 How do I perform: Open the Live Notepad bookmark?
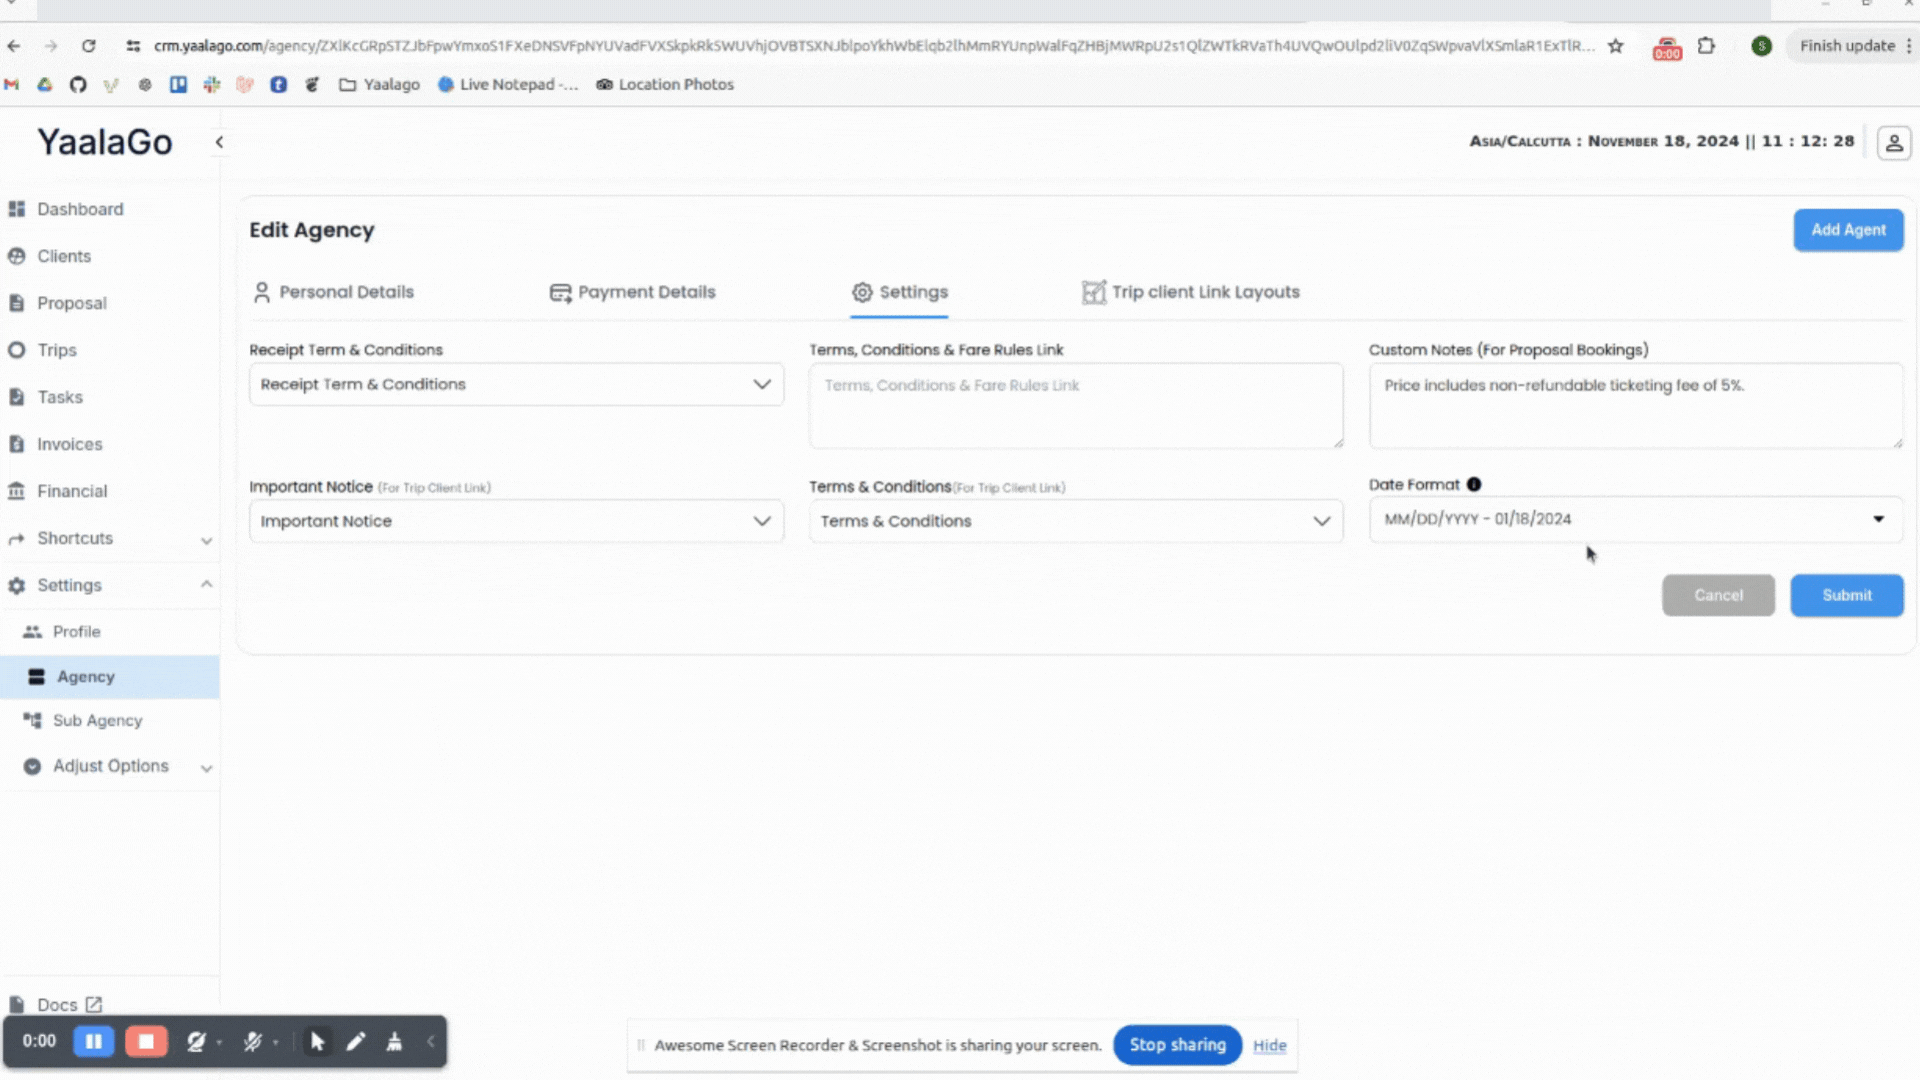[508, 85]
